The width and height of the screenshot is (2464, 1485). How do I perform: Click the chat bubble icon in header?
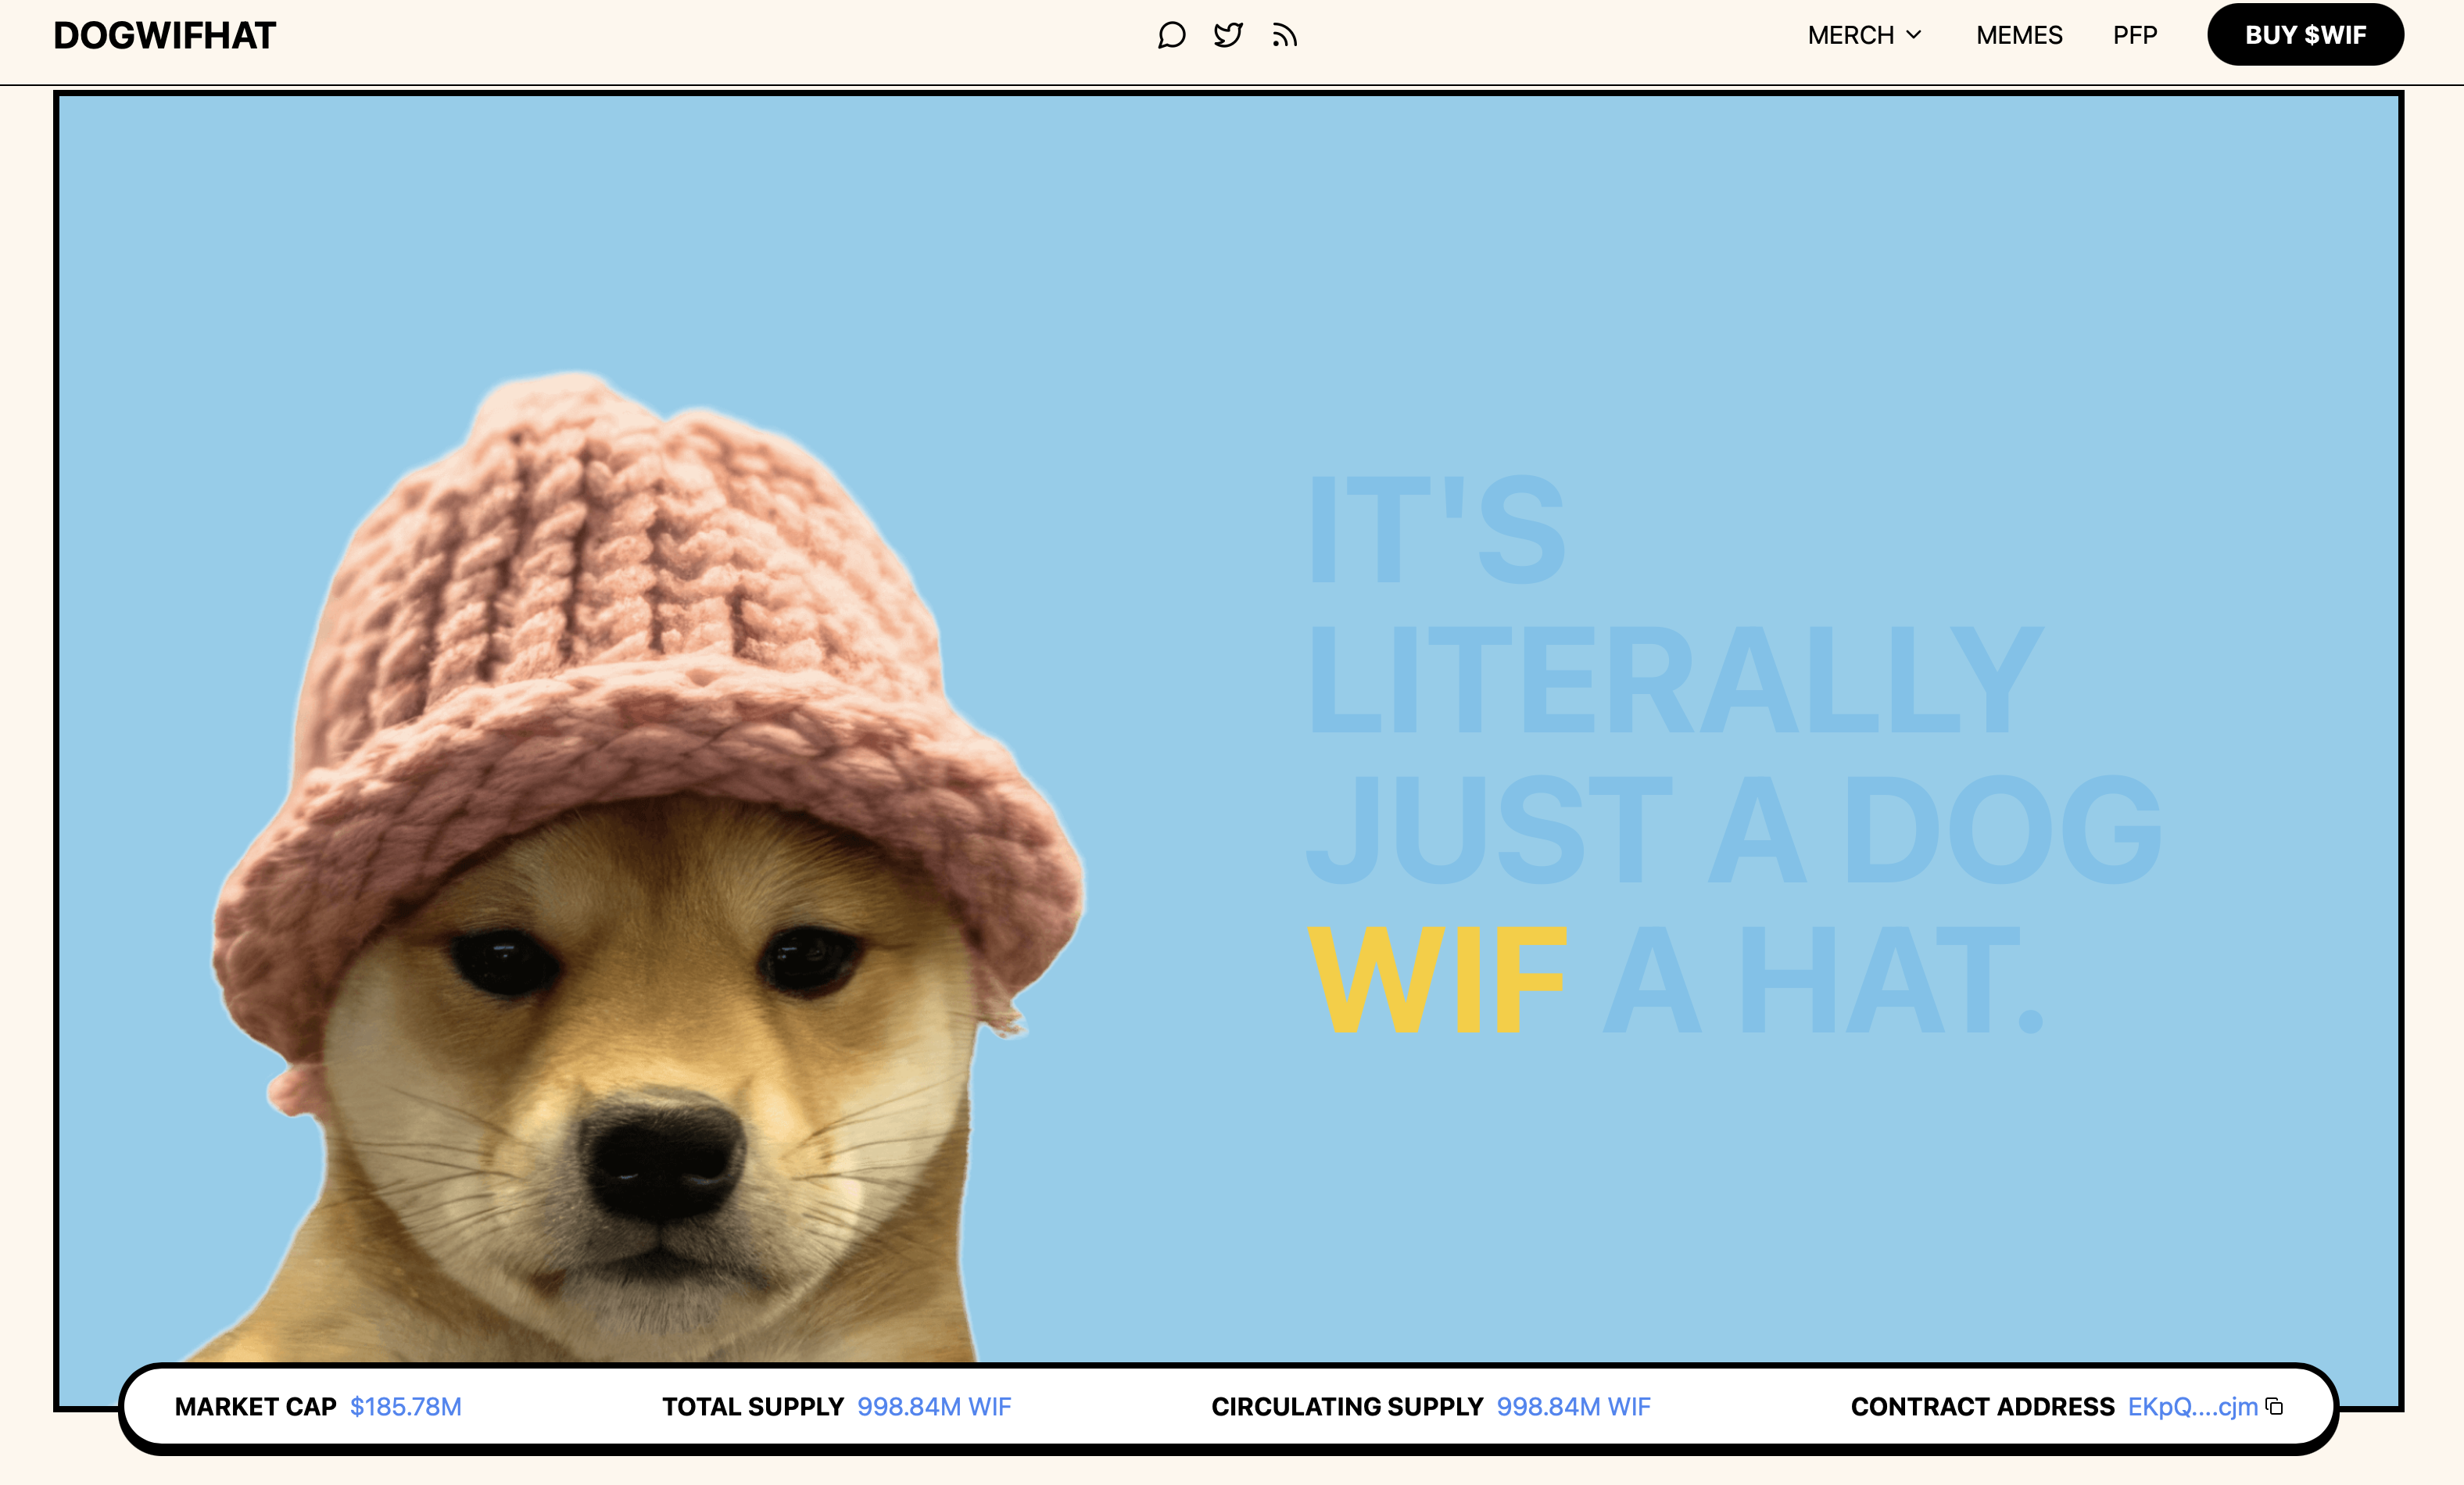1171,36
